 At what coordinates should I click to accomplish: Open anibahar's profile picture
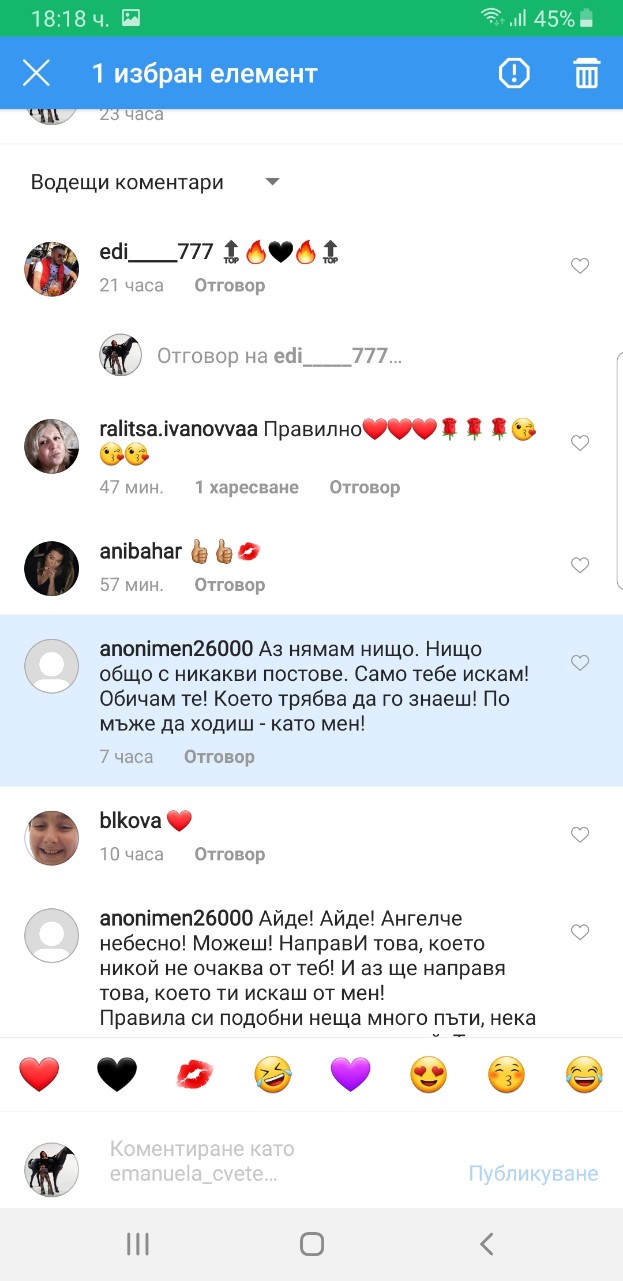(x=51, y=569)
